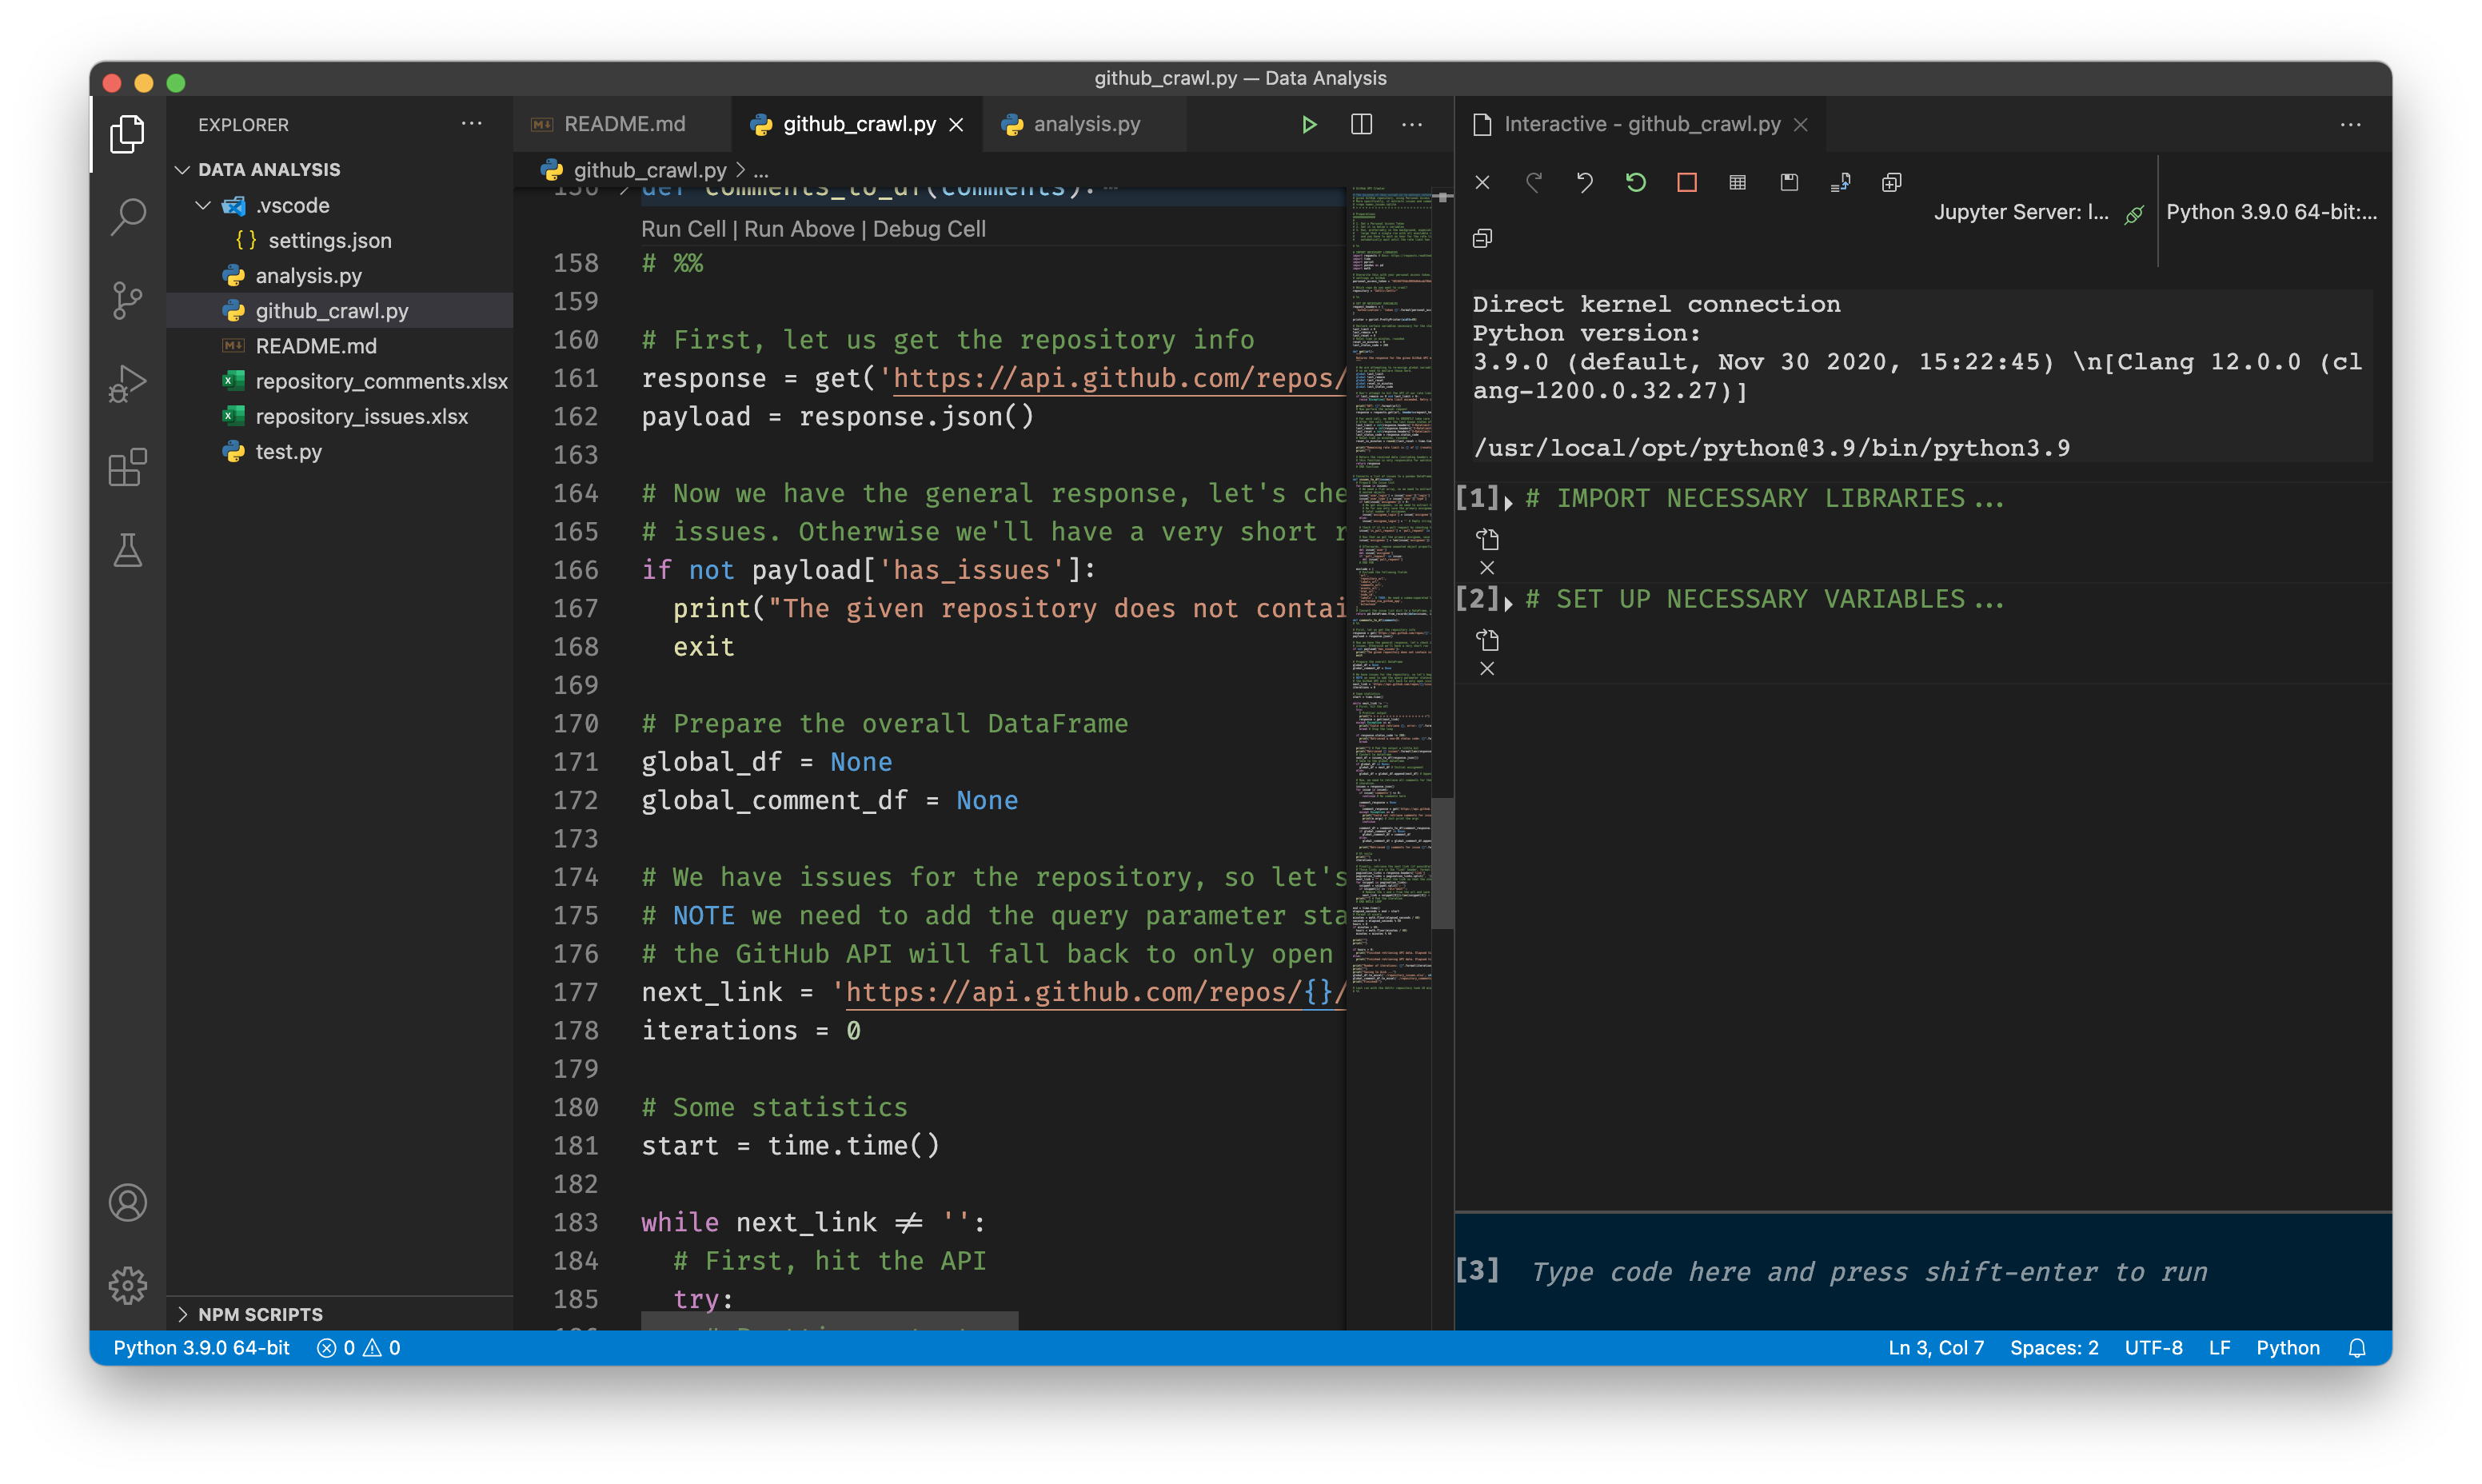Collapse the .vscode folder
The width and height of the screenshot is (2482, 1484).
point(203,205)
